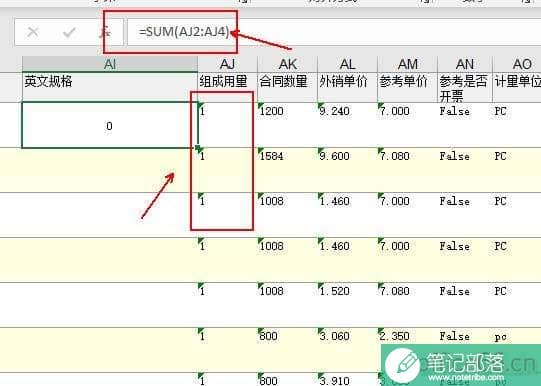Select the 英文规格 header cell
Screen dimensions: 541x386
(110, 87)
